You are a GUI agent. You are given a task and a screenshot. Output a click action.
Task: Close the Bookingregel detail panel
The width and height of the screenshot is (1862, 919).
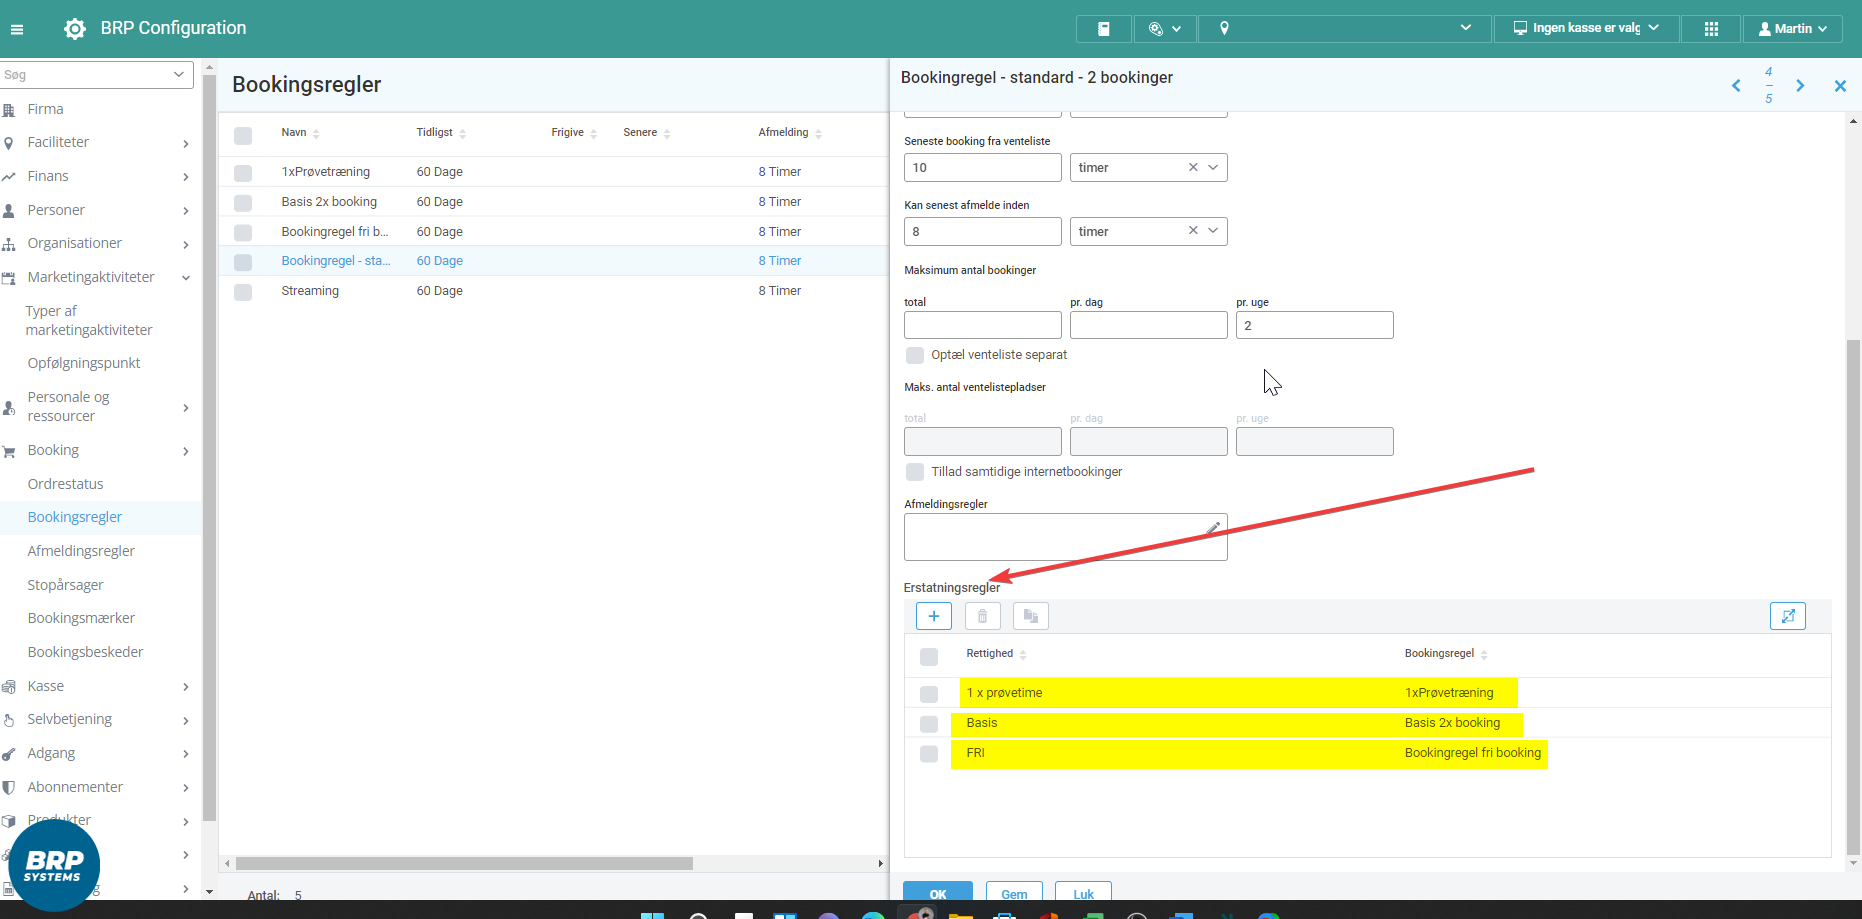1840,86
